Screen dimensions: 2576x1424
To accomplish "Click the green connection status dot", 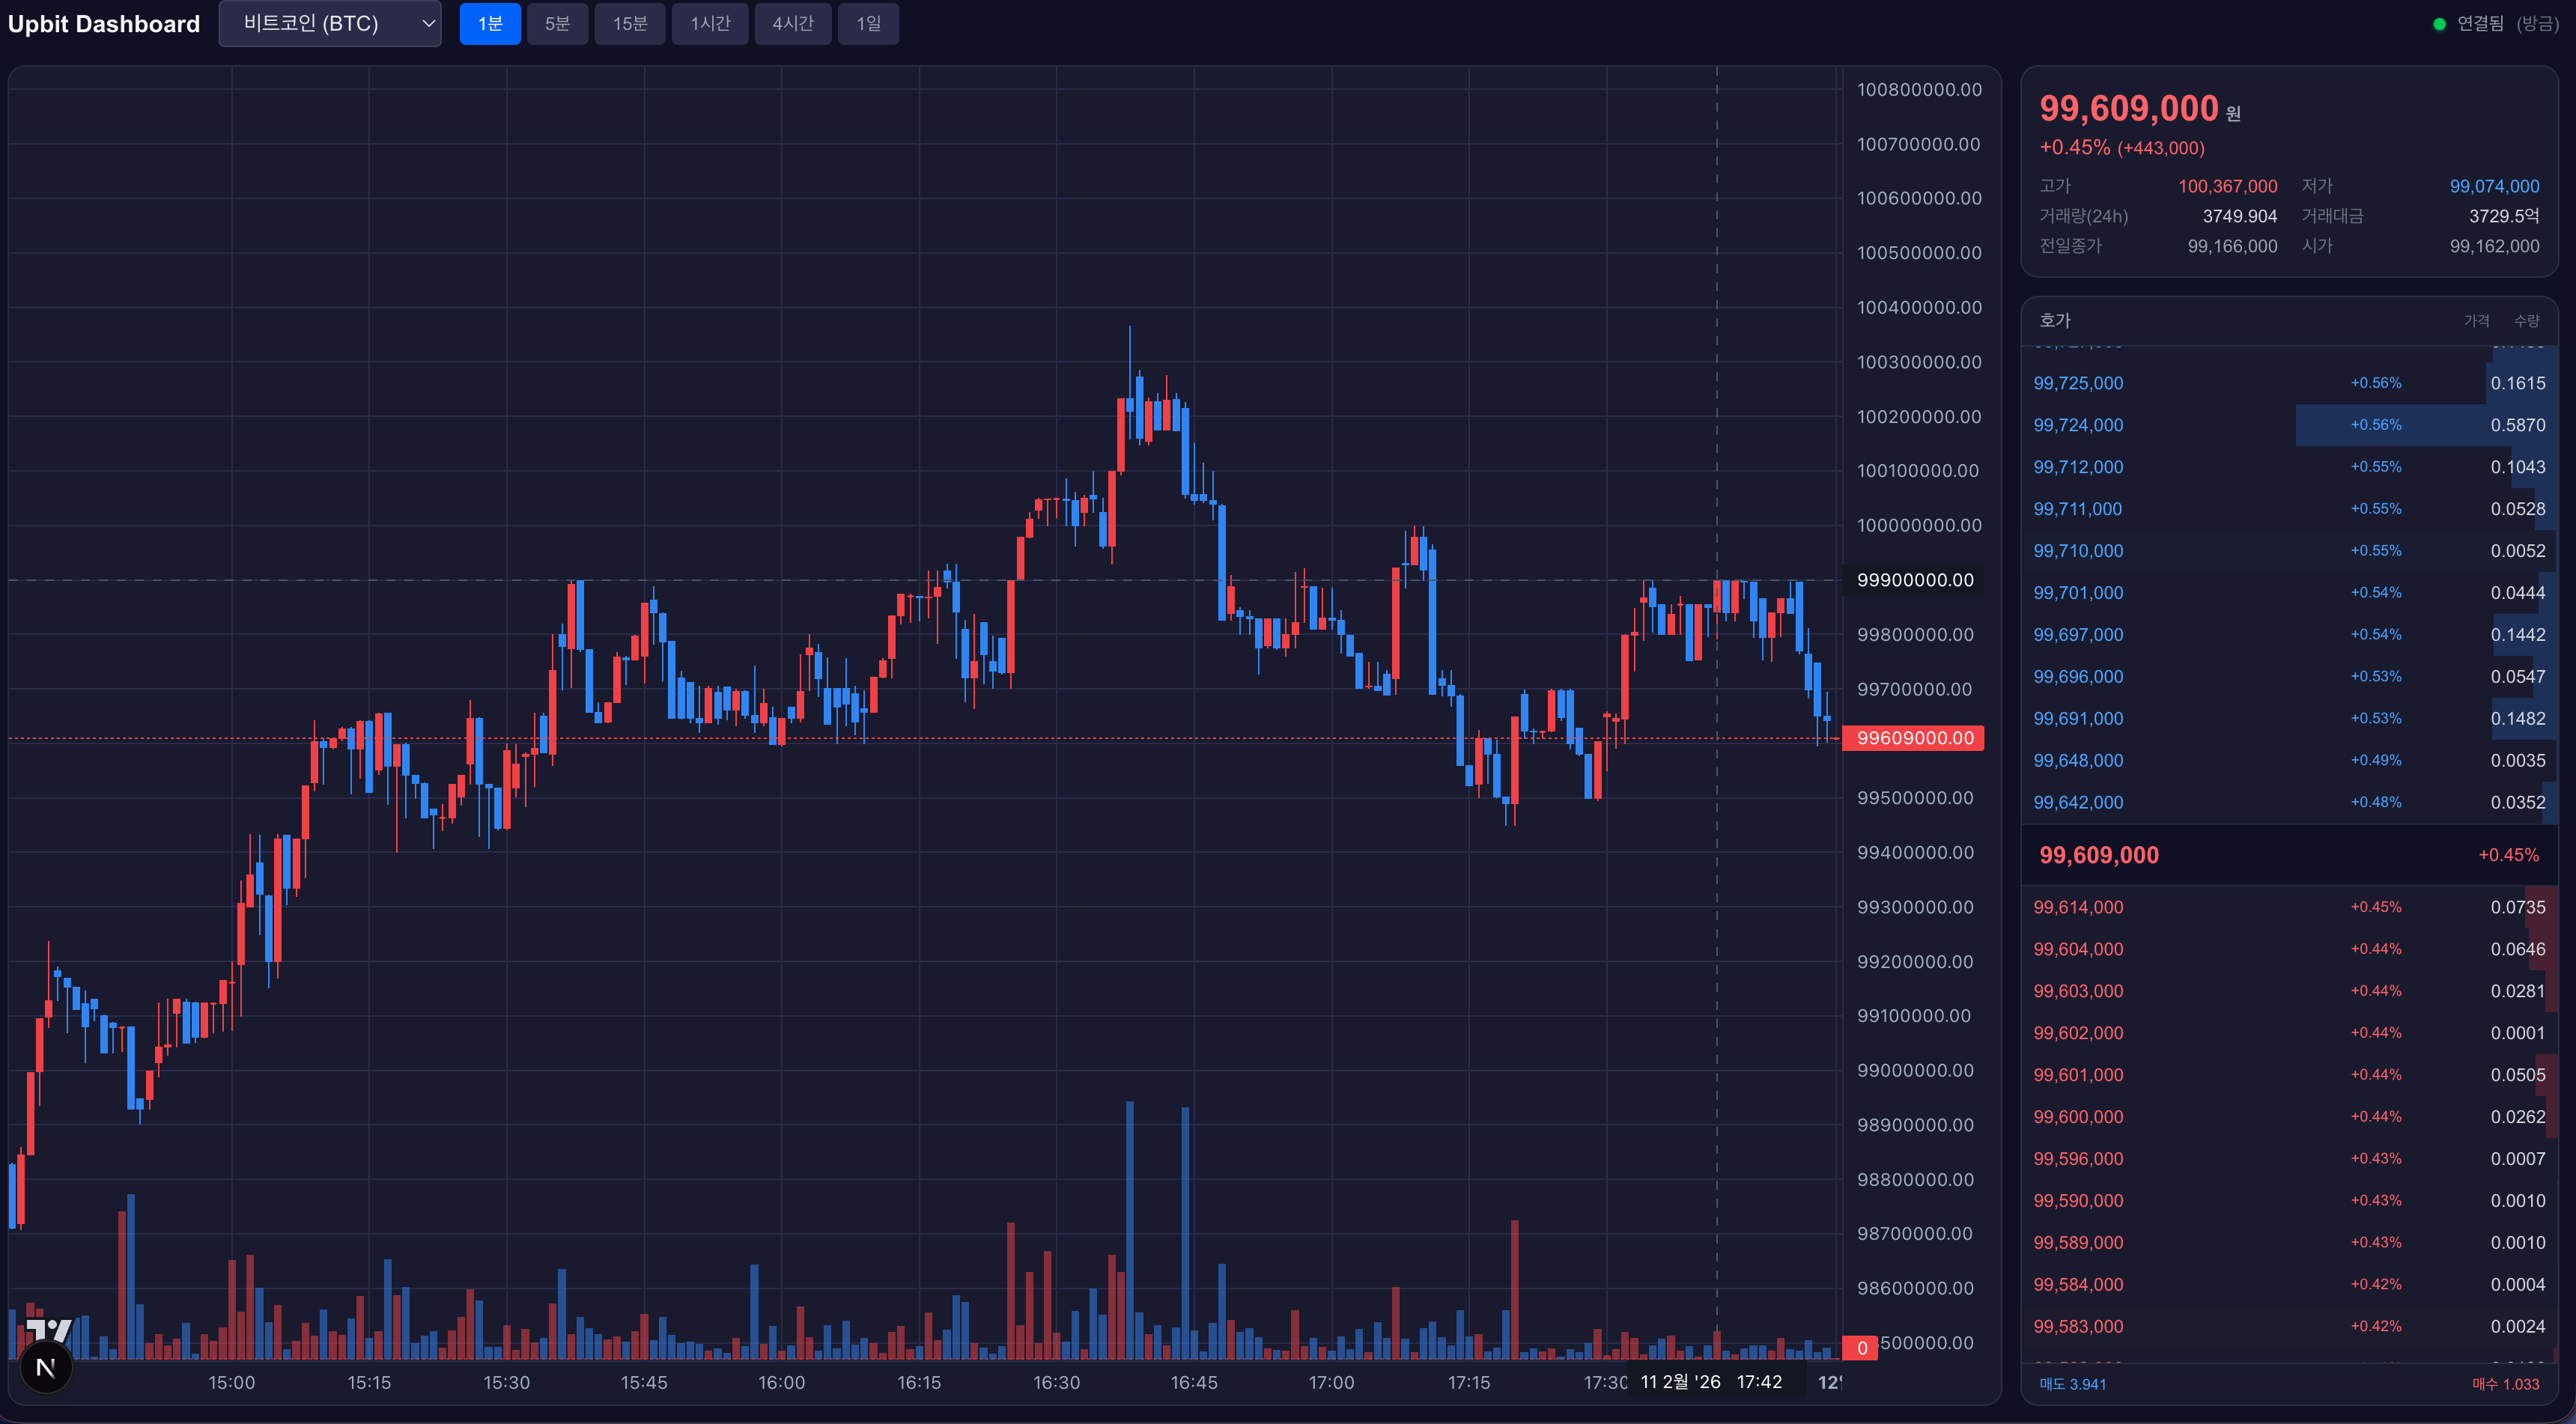I will pos(2439,24).
